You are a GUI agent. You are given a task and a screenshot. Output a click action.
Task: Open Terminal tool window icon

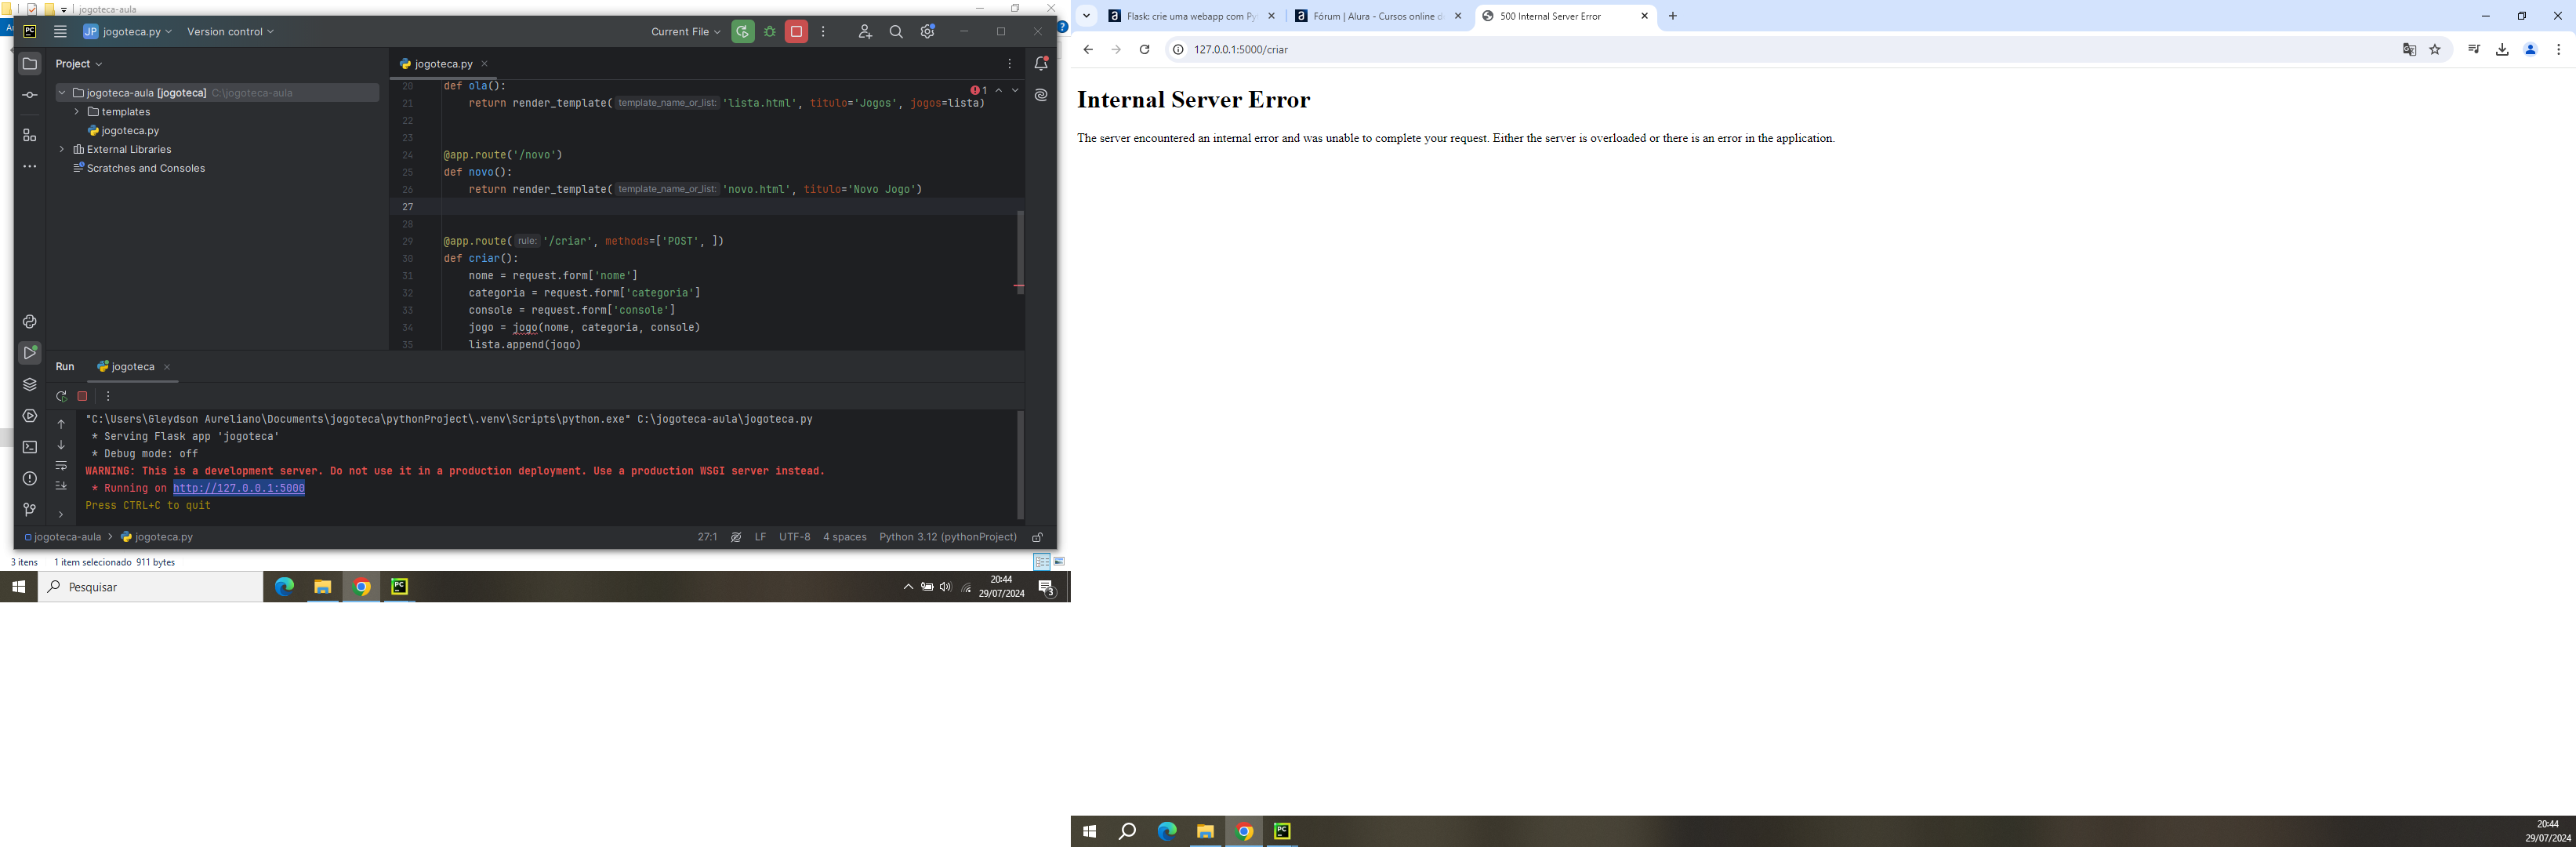30,447
